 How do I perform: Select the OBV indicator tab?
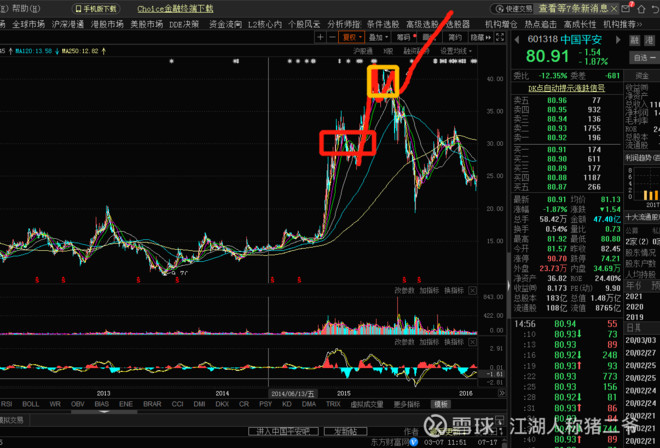click(x=77, y=404)
